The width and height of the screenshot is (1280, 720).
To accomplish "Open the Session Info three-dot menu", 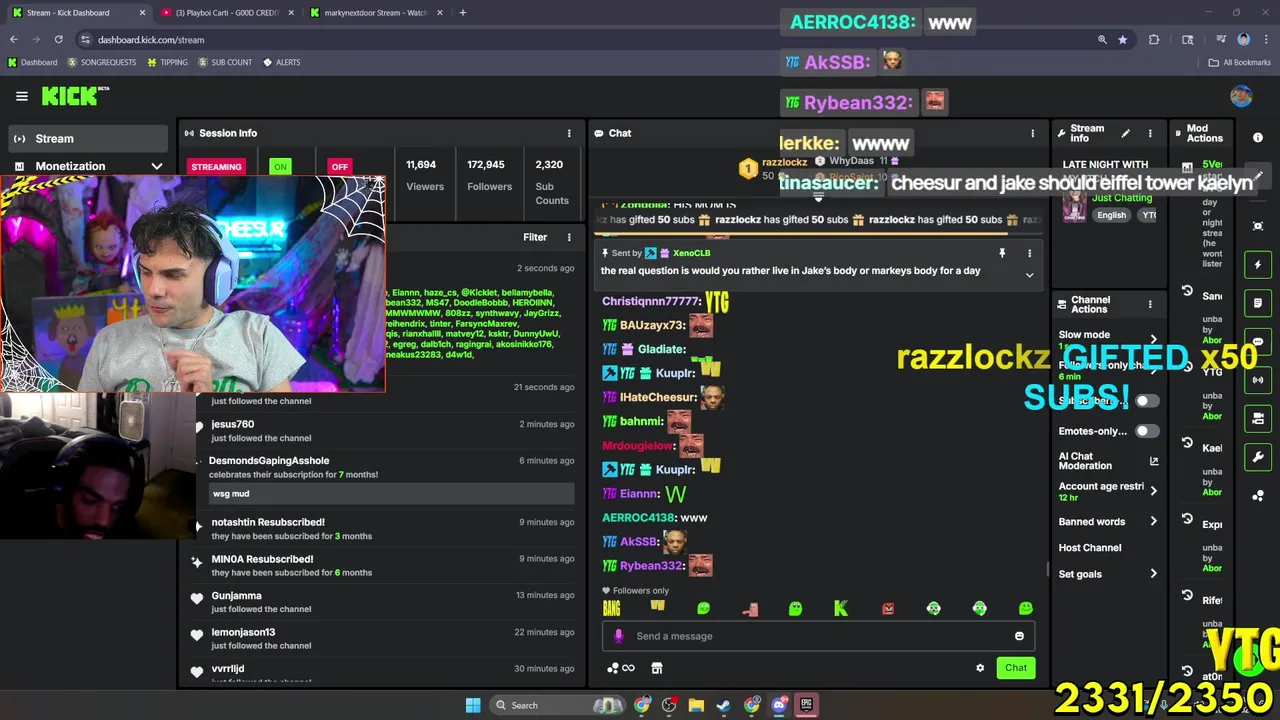I will (x=569, y=133).
